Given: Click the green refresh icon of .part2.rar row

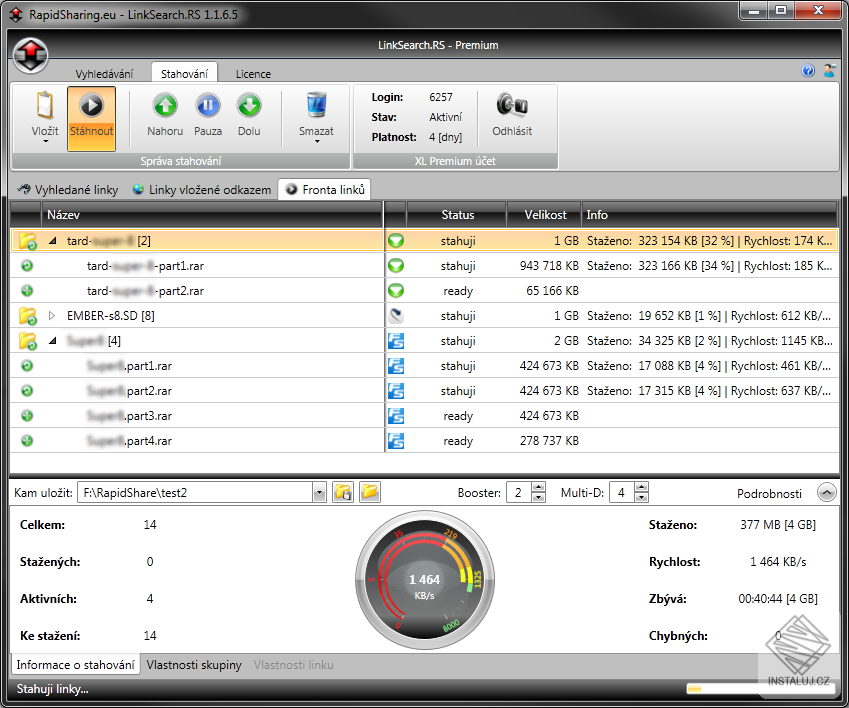Looking at the screenshot, I should pyautogui.click(x=27, y=391).
